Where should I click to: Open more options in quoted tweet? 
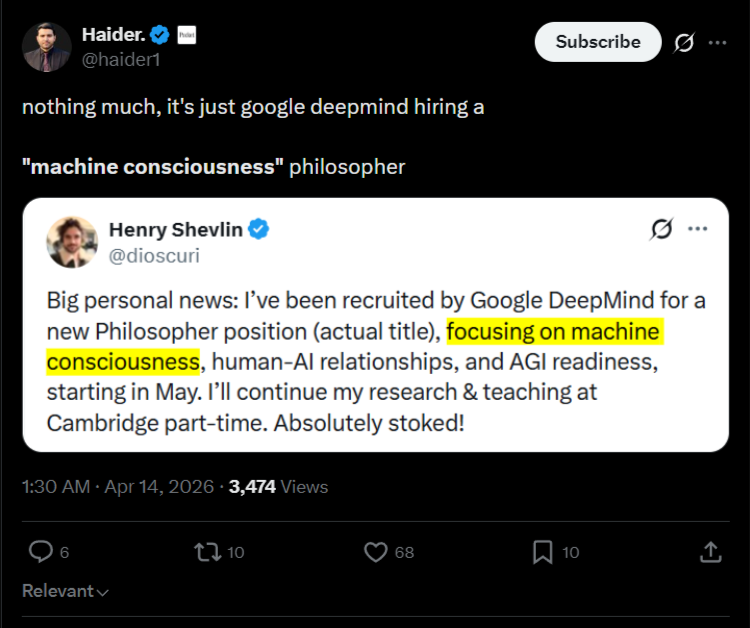pos(697,229)
